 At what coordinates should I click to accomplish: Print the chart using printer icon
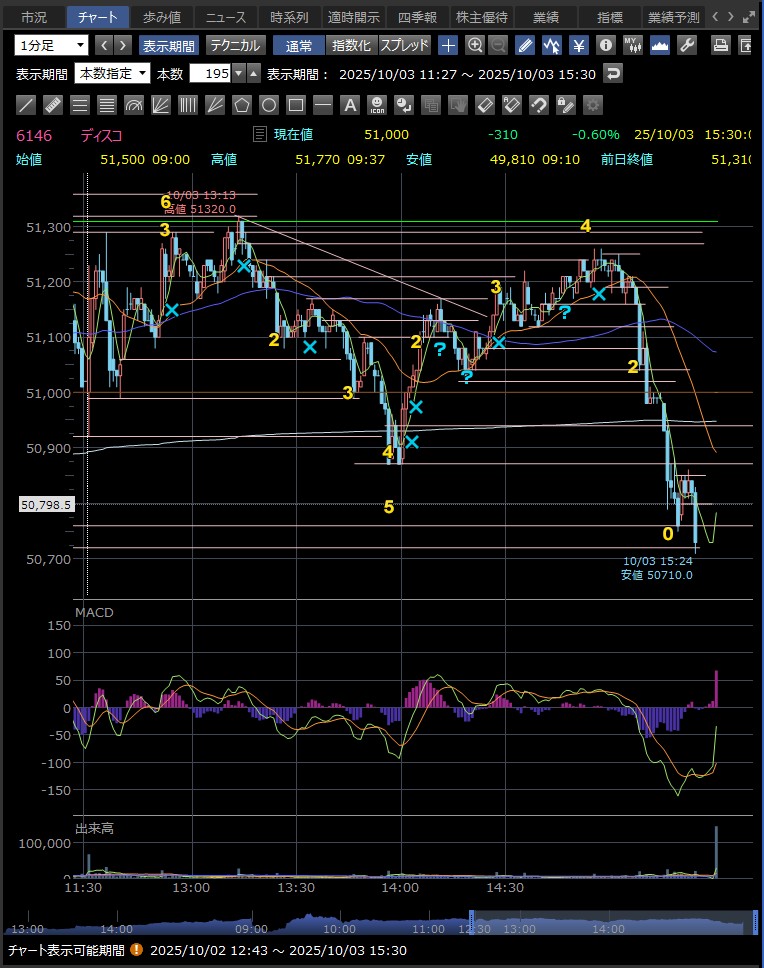click(x=720, y=45)
